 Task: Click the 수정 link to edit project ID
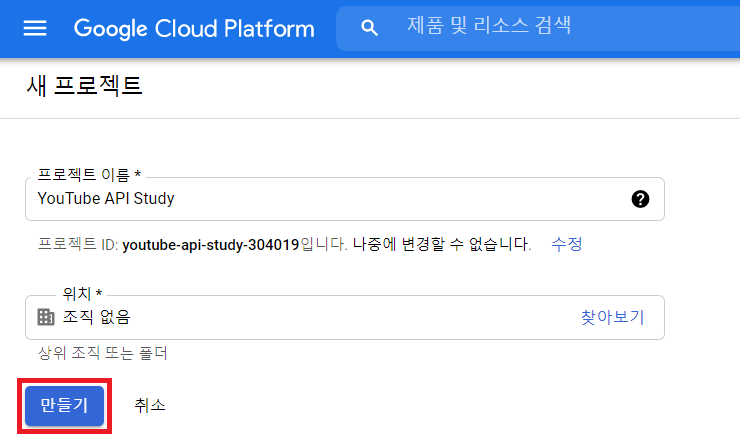pyautogui.click(x=566, y=244)
